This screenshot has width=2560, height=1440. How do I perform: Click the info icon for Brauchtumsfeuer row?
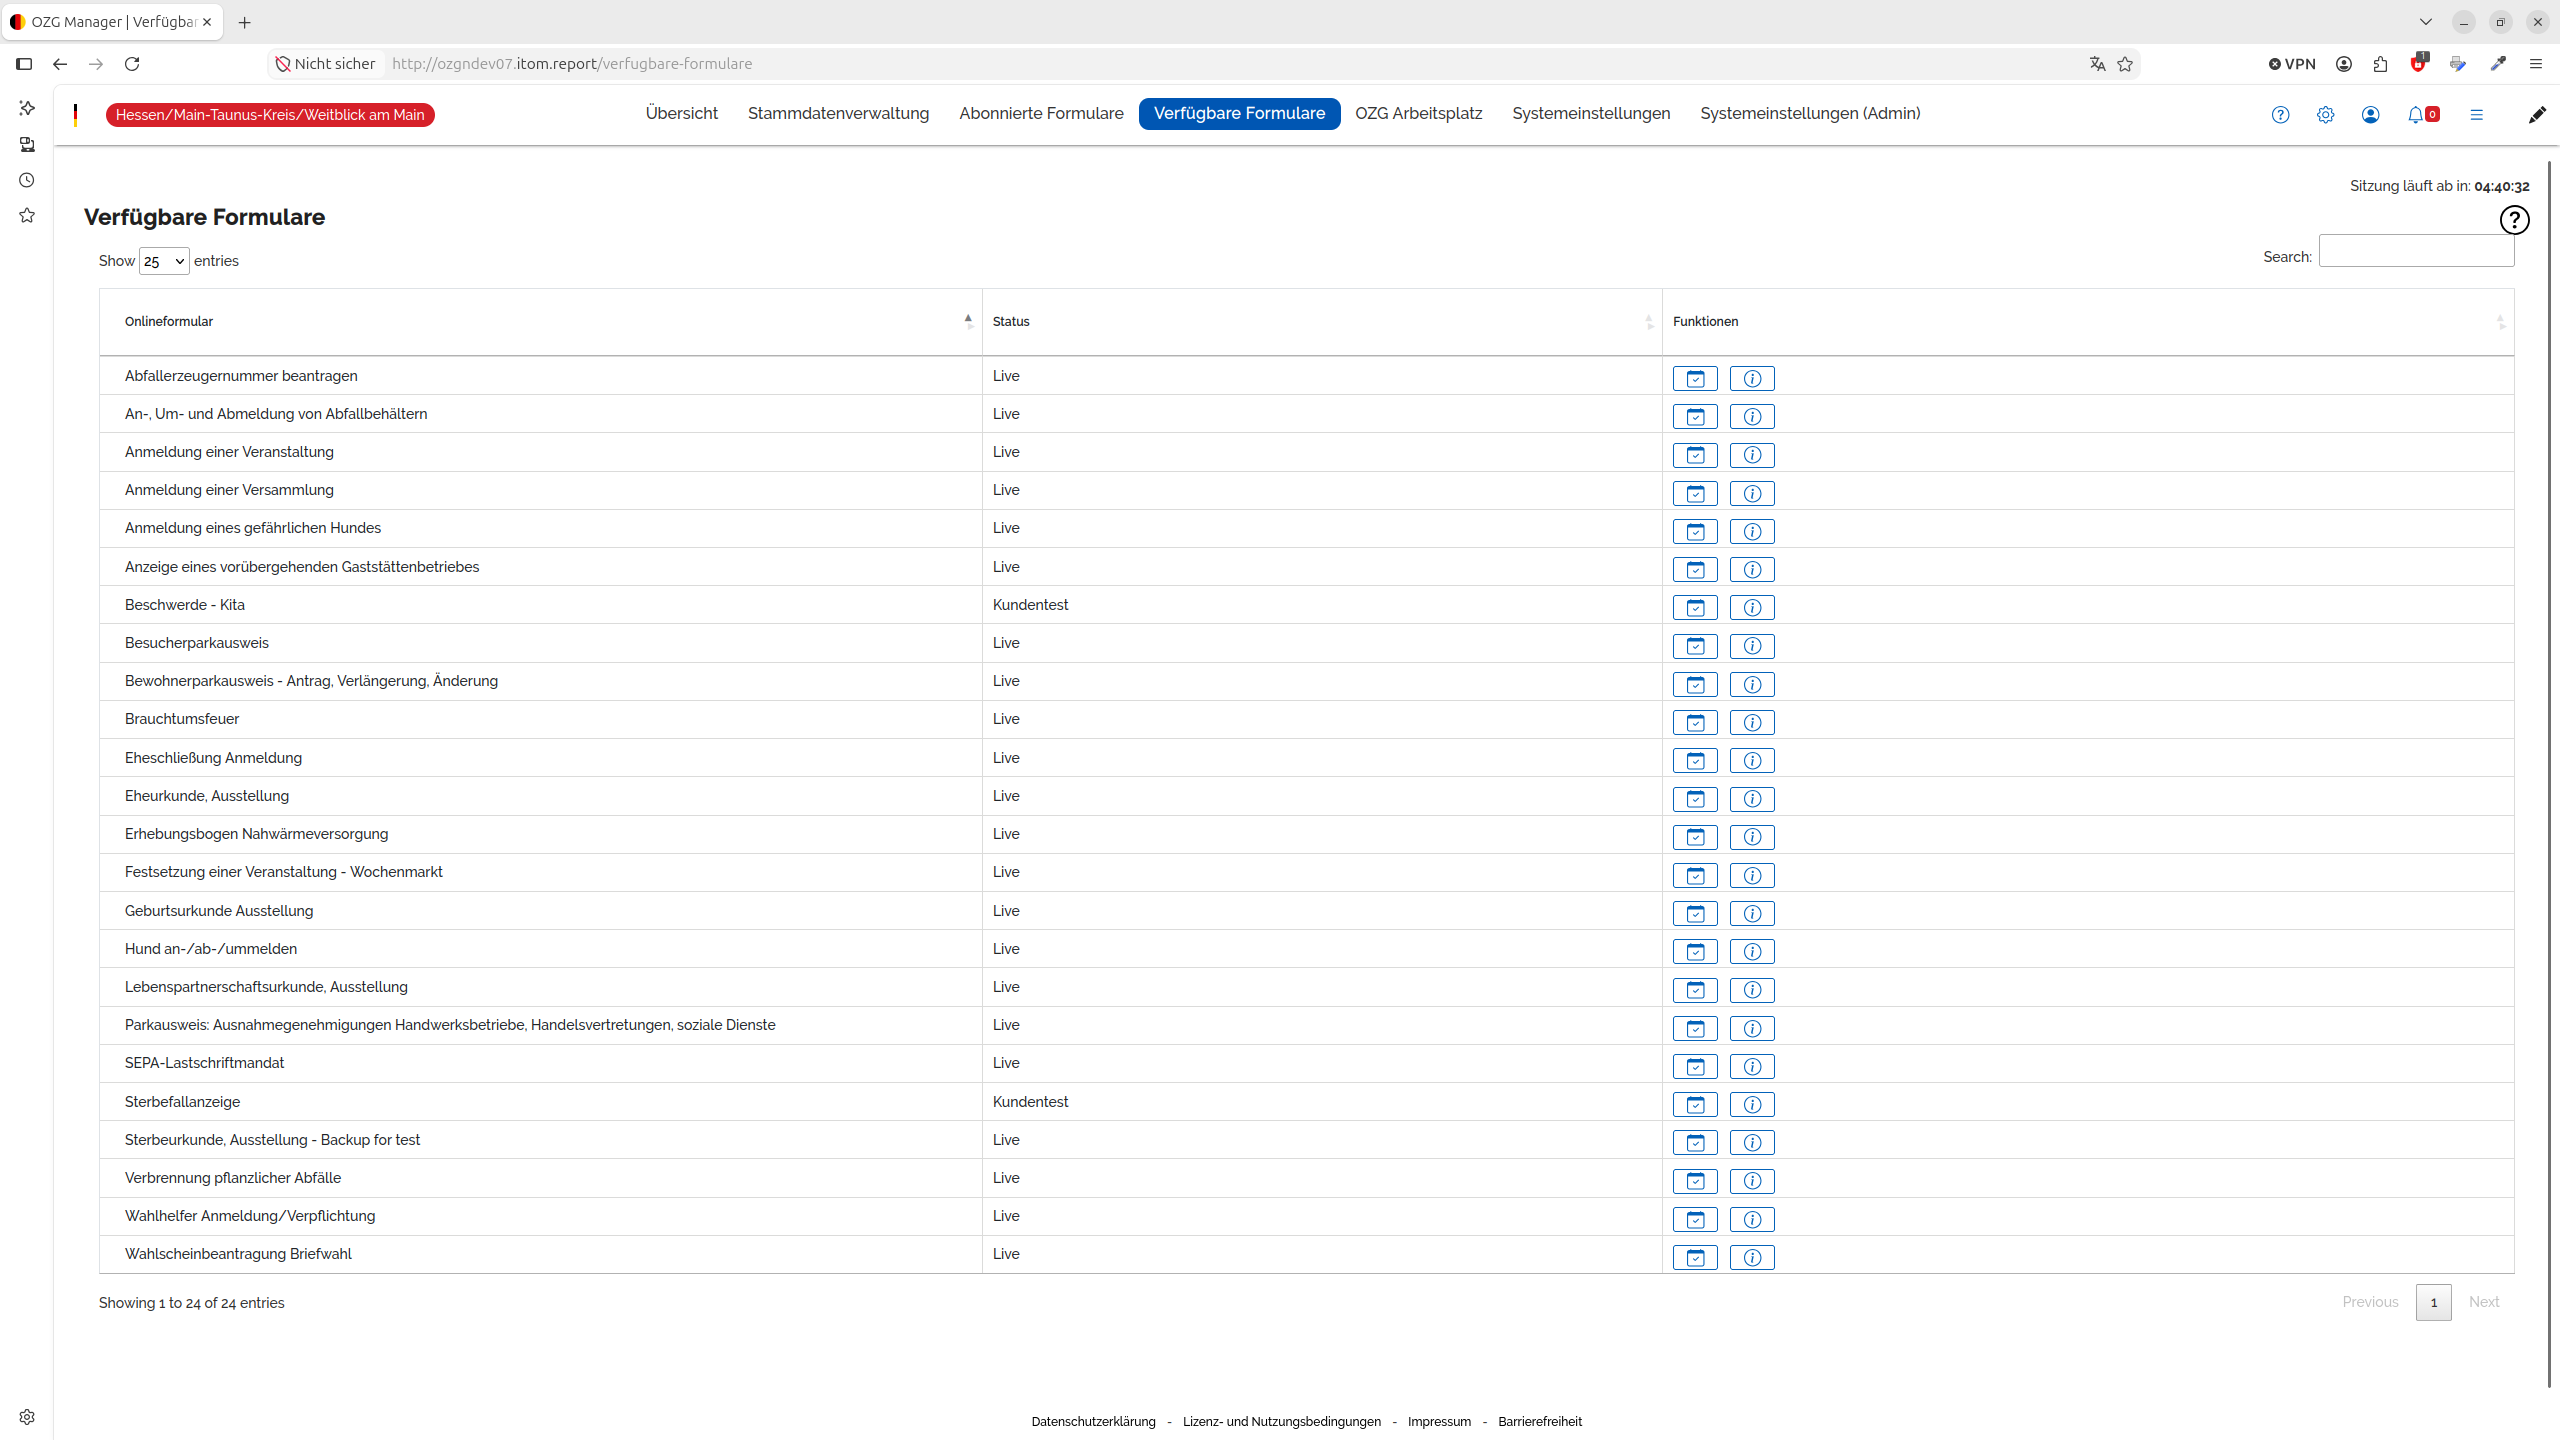point(1752,722)
